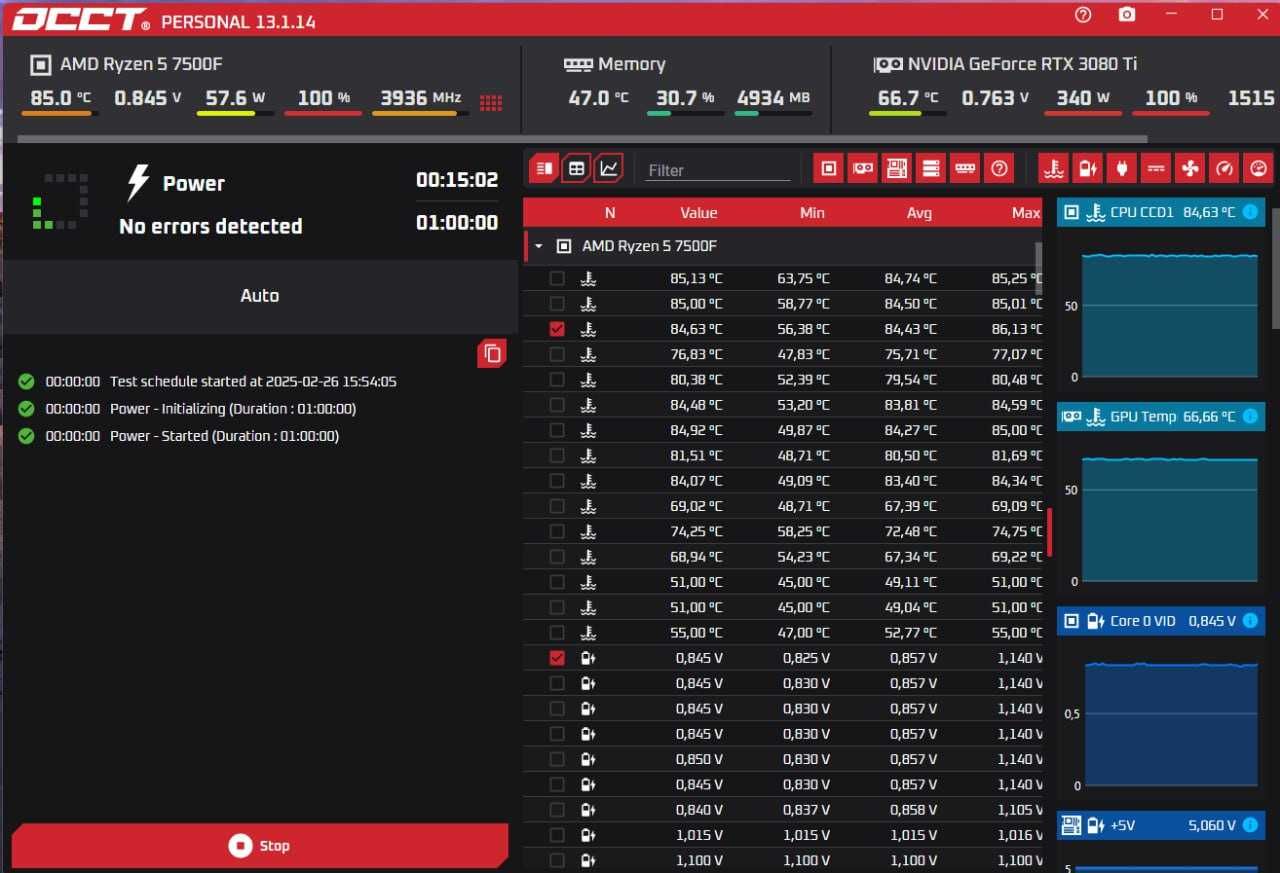Check the 1,015 V voltage row
This screenshot has height=873, width=1280.
(557, 835)
